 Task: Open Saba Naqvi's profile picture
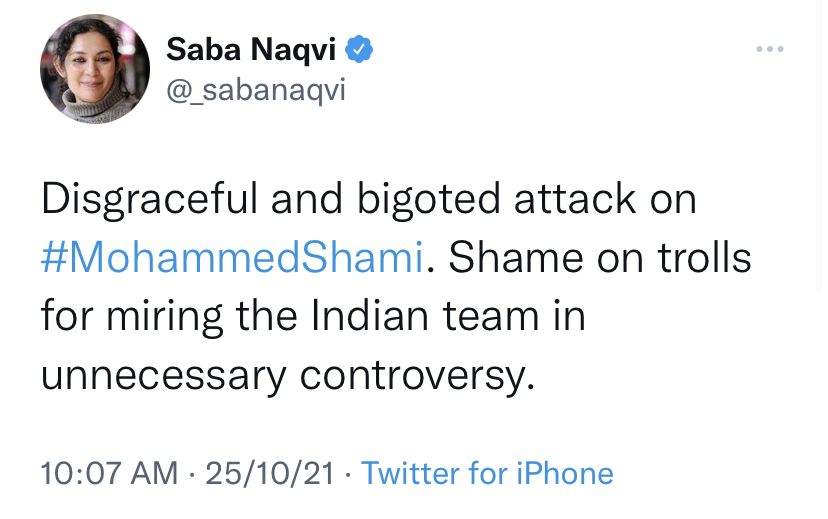(x=95, y=70)
